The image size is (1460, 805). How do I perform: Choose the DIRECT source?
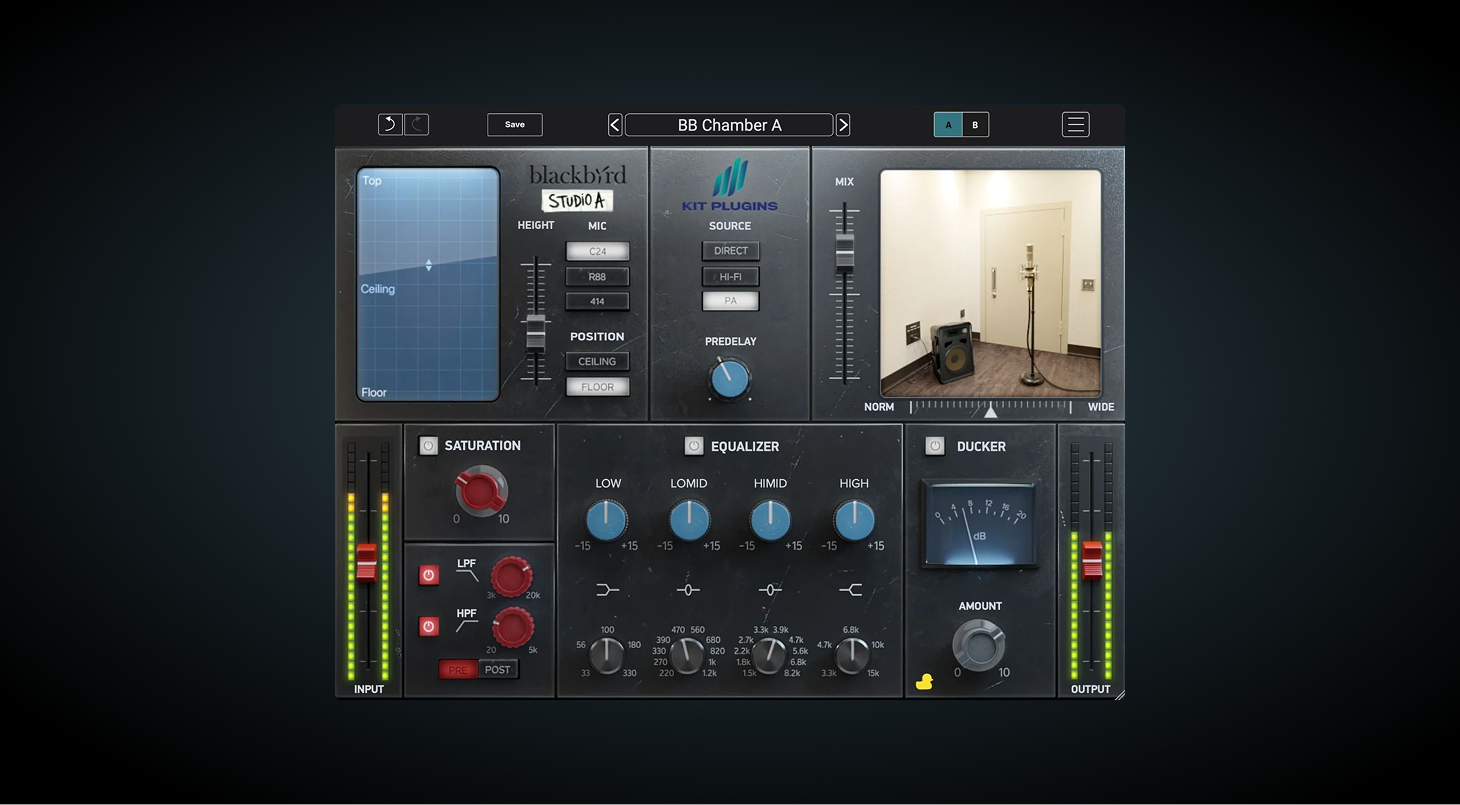(731, 251)
